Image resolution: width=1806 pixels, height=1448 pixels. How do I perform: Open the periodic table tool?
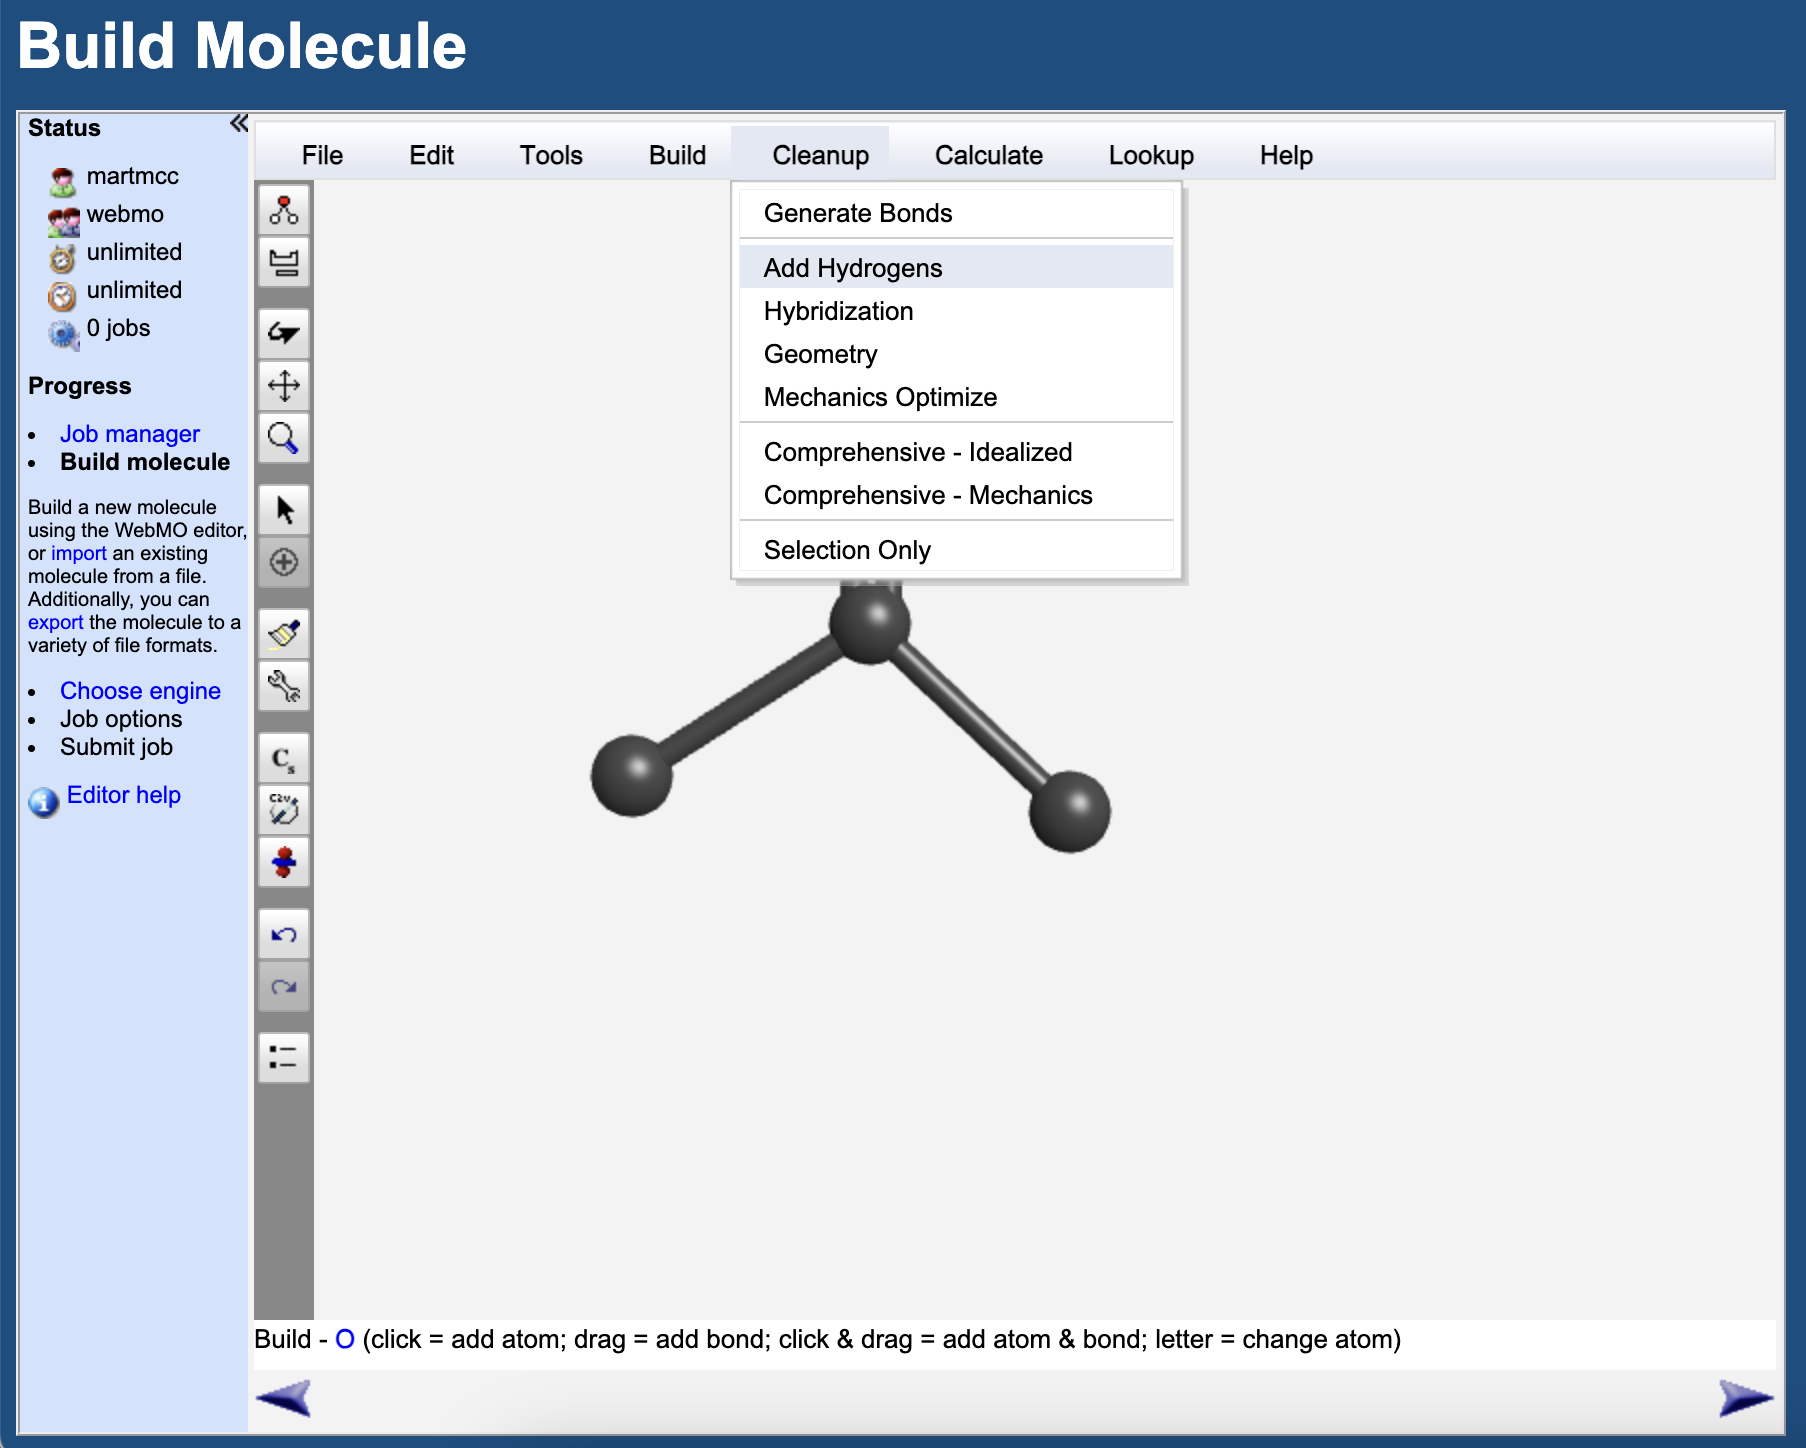(283, 261)
